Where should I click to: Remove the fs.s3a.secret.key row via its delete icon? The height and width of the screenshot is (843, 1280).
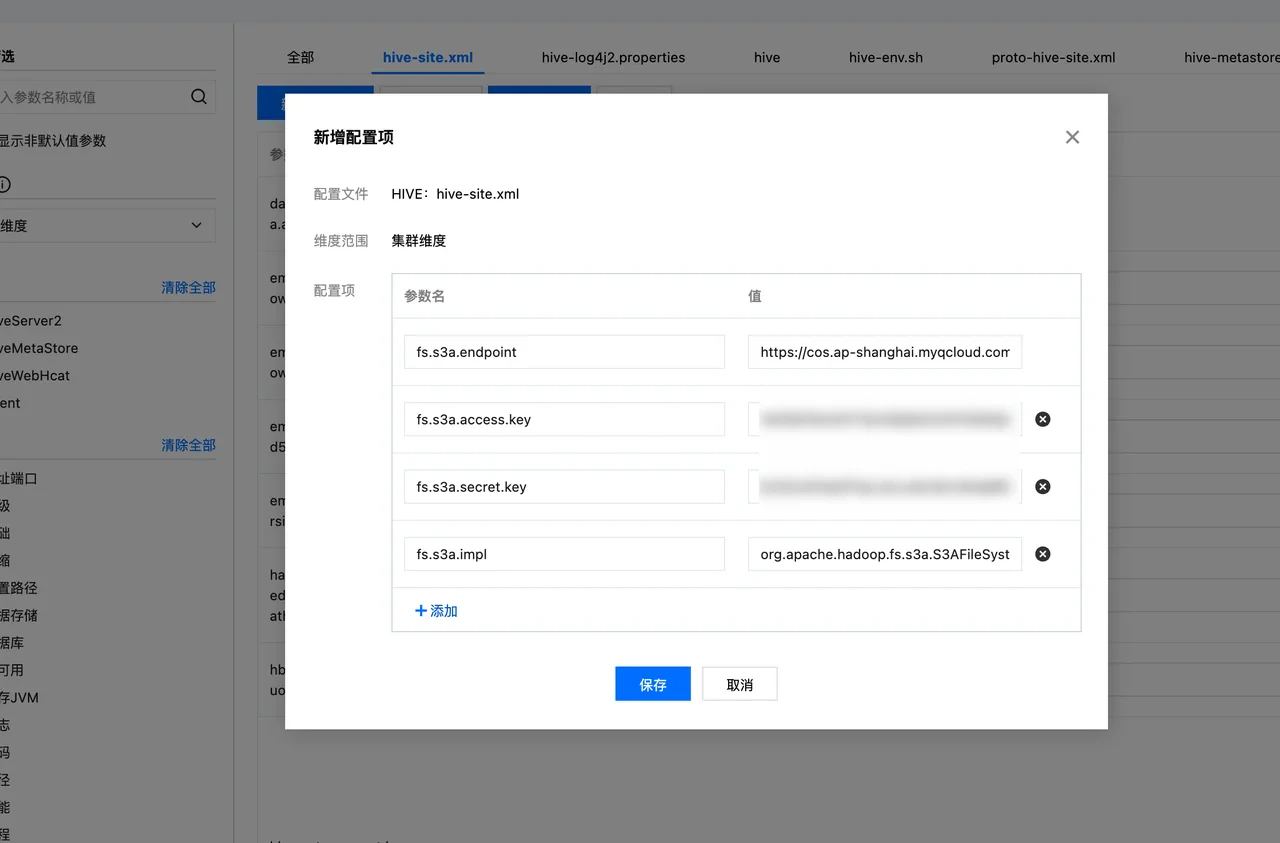click(1042, 486)
